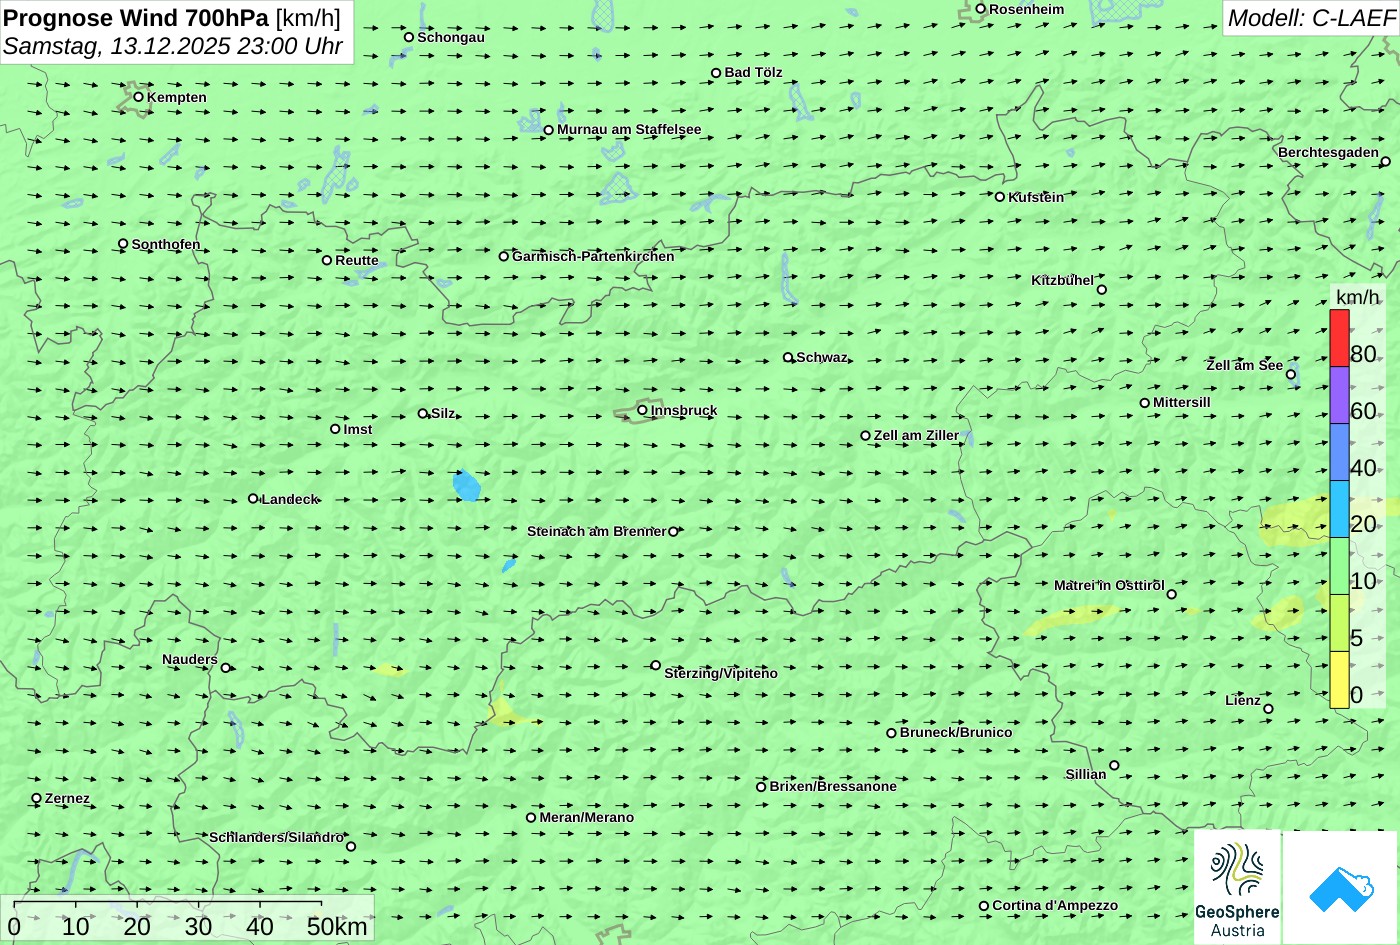Click the blue cloud logo icon
1400x945 pixels.
[x=1341, y=888]
